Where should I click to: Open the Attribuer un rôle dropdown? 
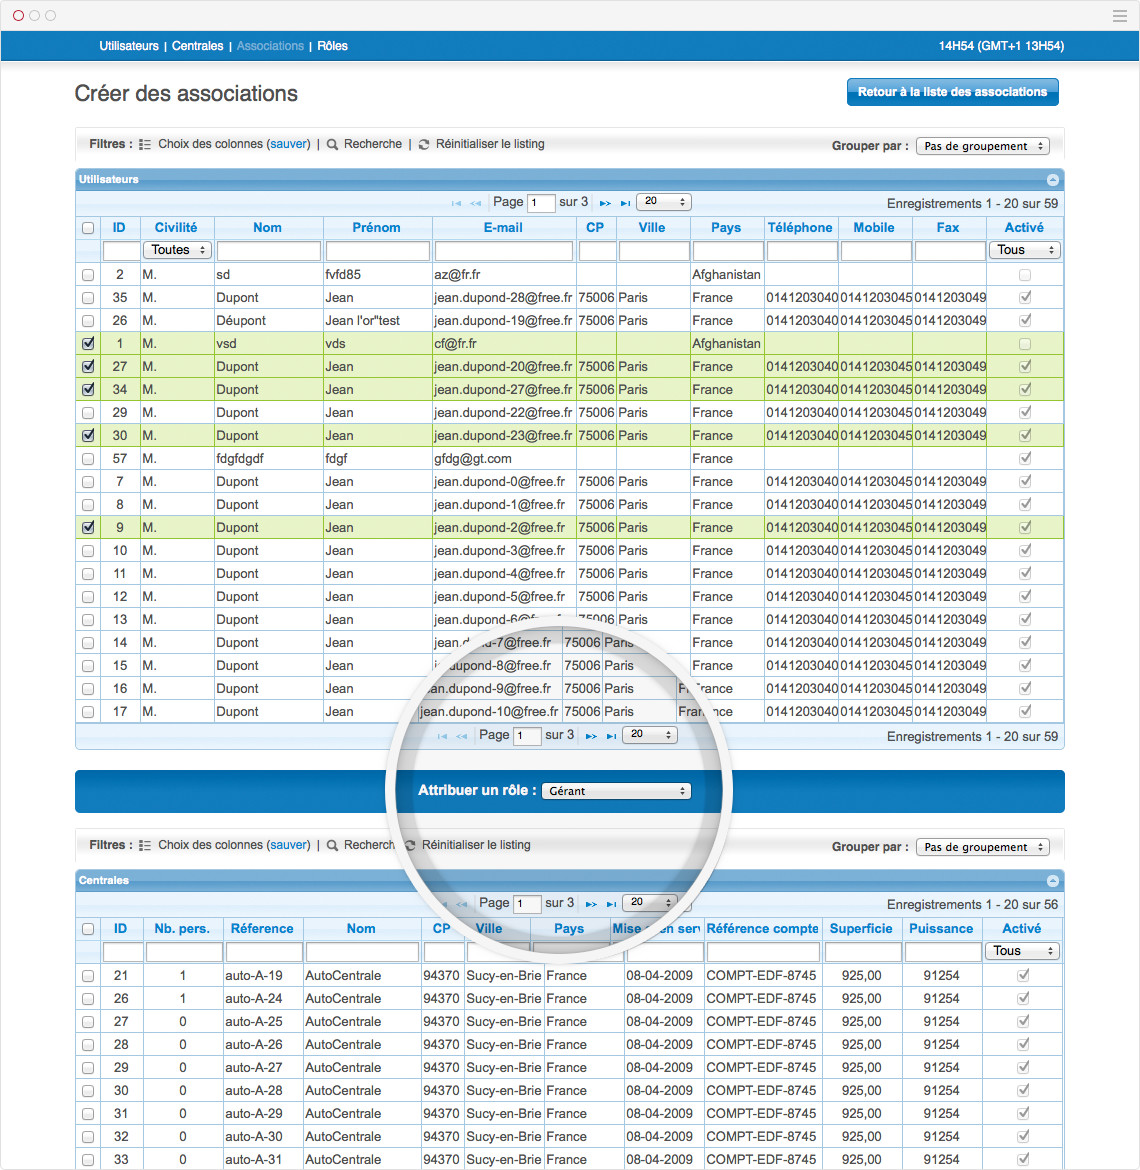click(x=616, y=791)
